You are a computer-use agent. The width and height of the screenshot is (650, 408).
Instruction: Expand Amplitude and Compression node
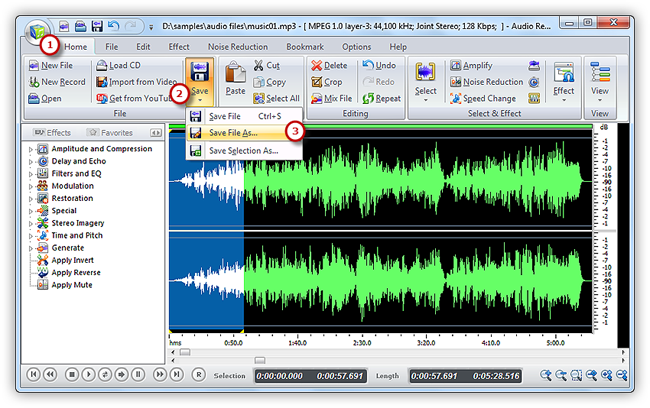tap(31, 149)
